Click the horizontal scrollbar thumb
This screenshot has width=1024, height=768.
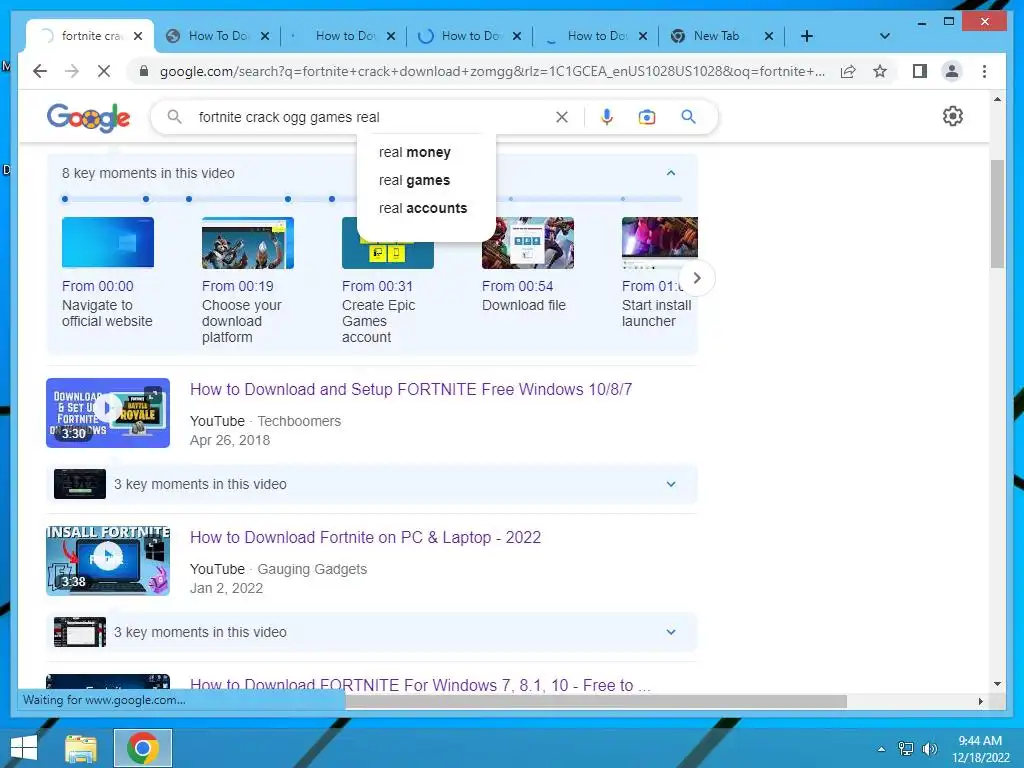click(x=596, y=701)
